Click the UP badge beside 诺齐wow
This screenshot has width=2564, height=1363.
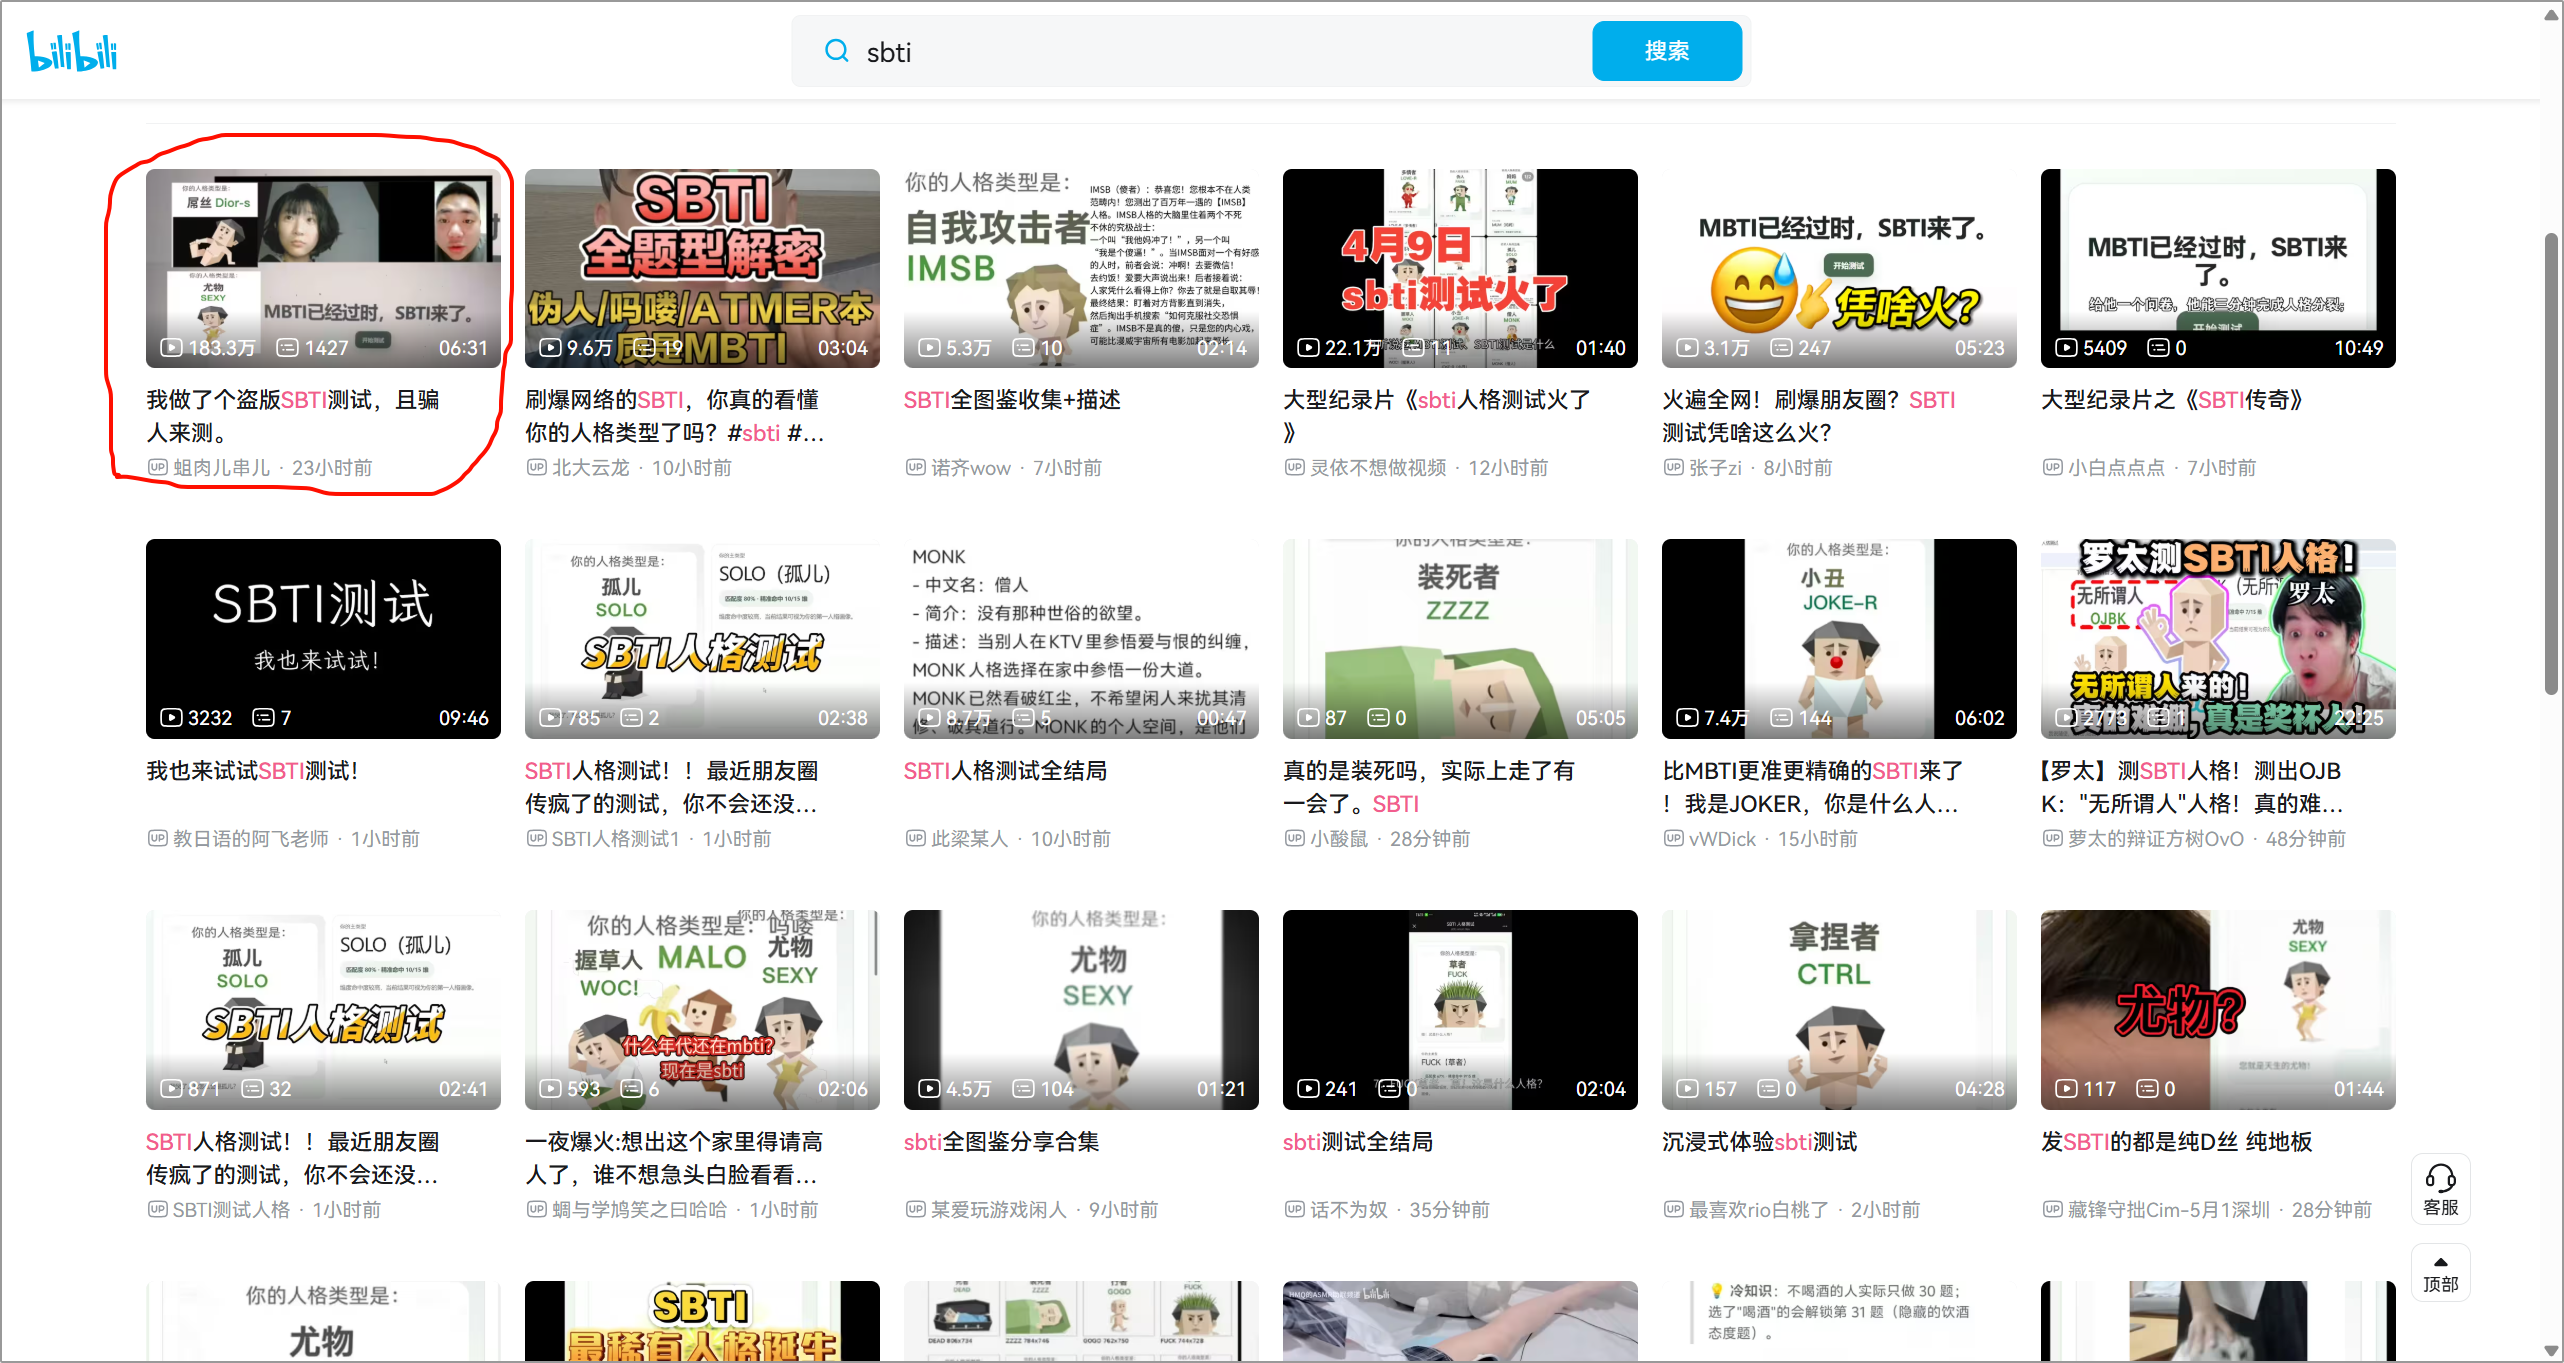[x=915, y=467]
